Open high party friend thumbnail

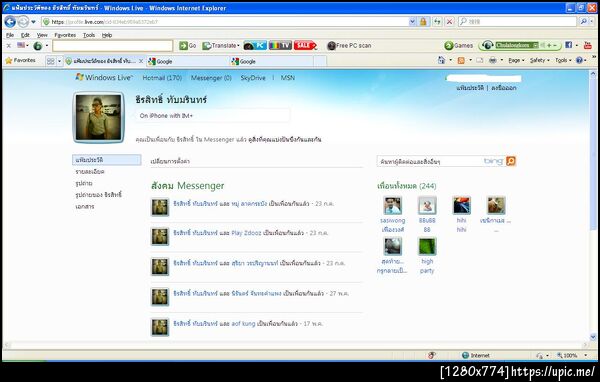[x=427, y=247]
